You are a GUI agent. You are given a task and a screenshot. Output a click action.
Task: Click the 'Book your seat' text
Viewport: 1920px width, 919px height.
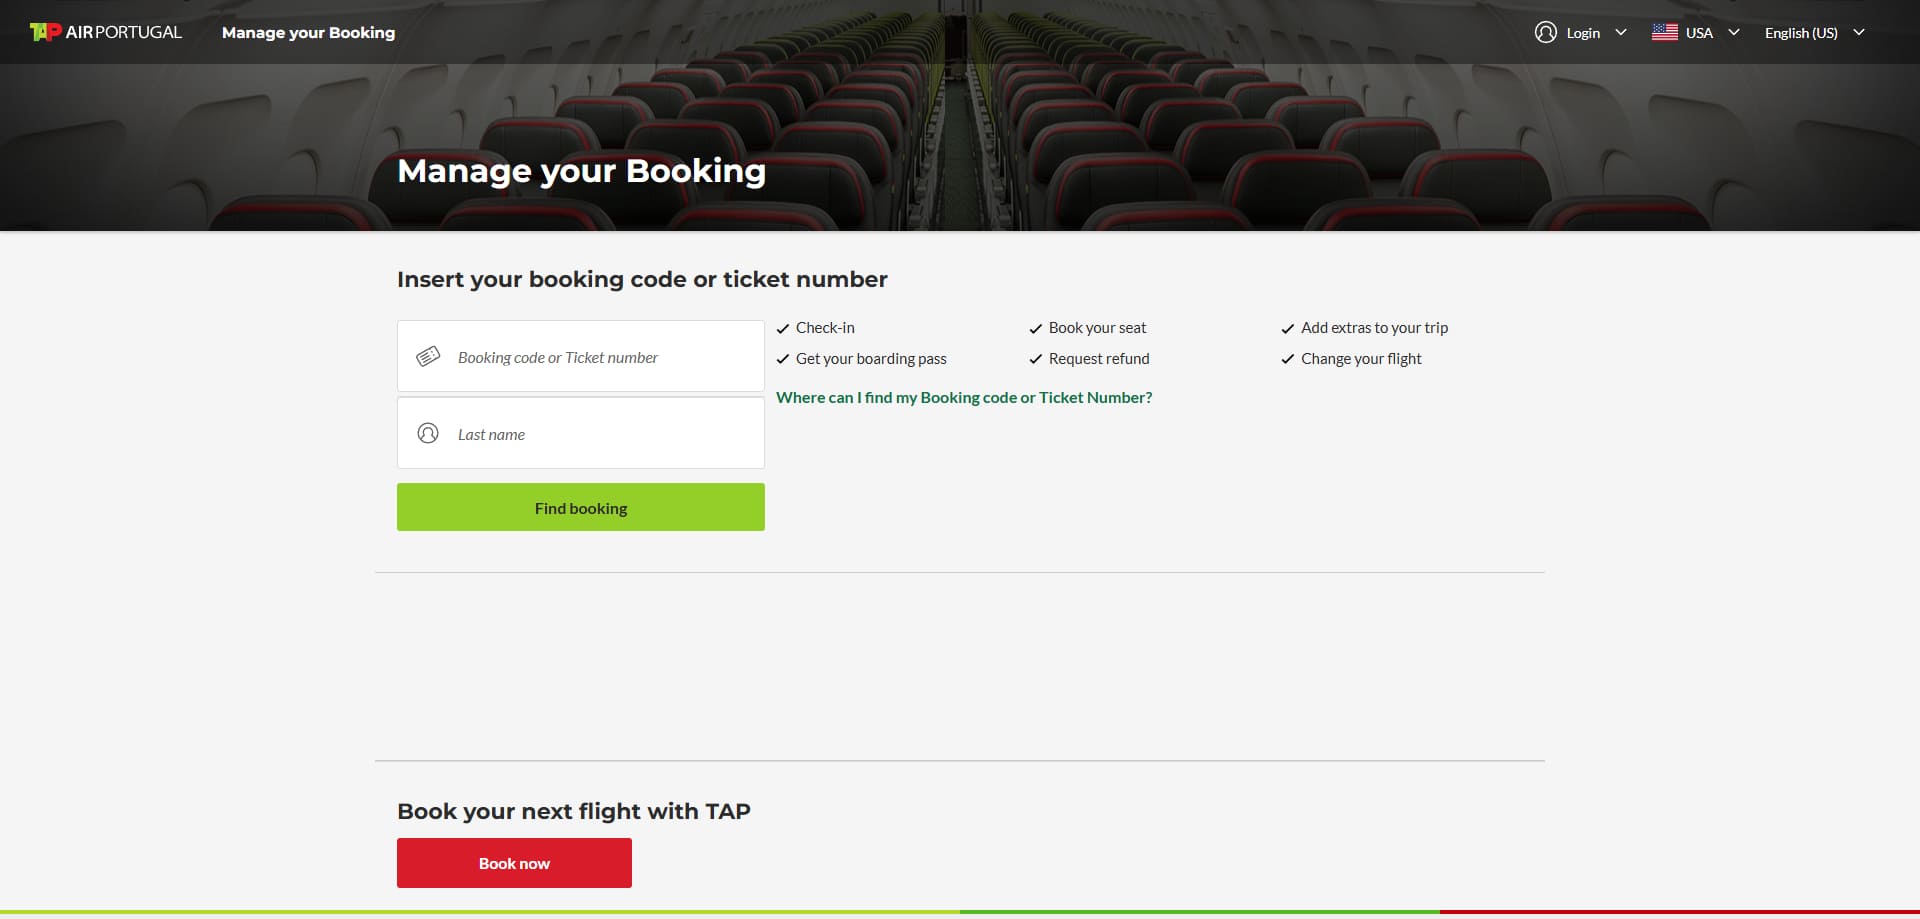[x=1097, y=328]
